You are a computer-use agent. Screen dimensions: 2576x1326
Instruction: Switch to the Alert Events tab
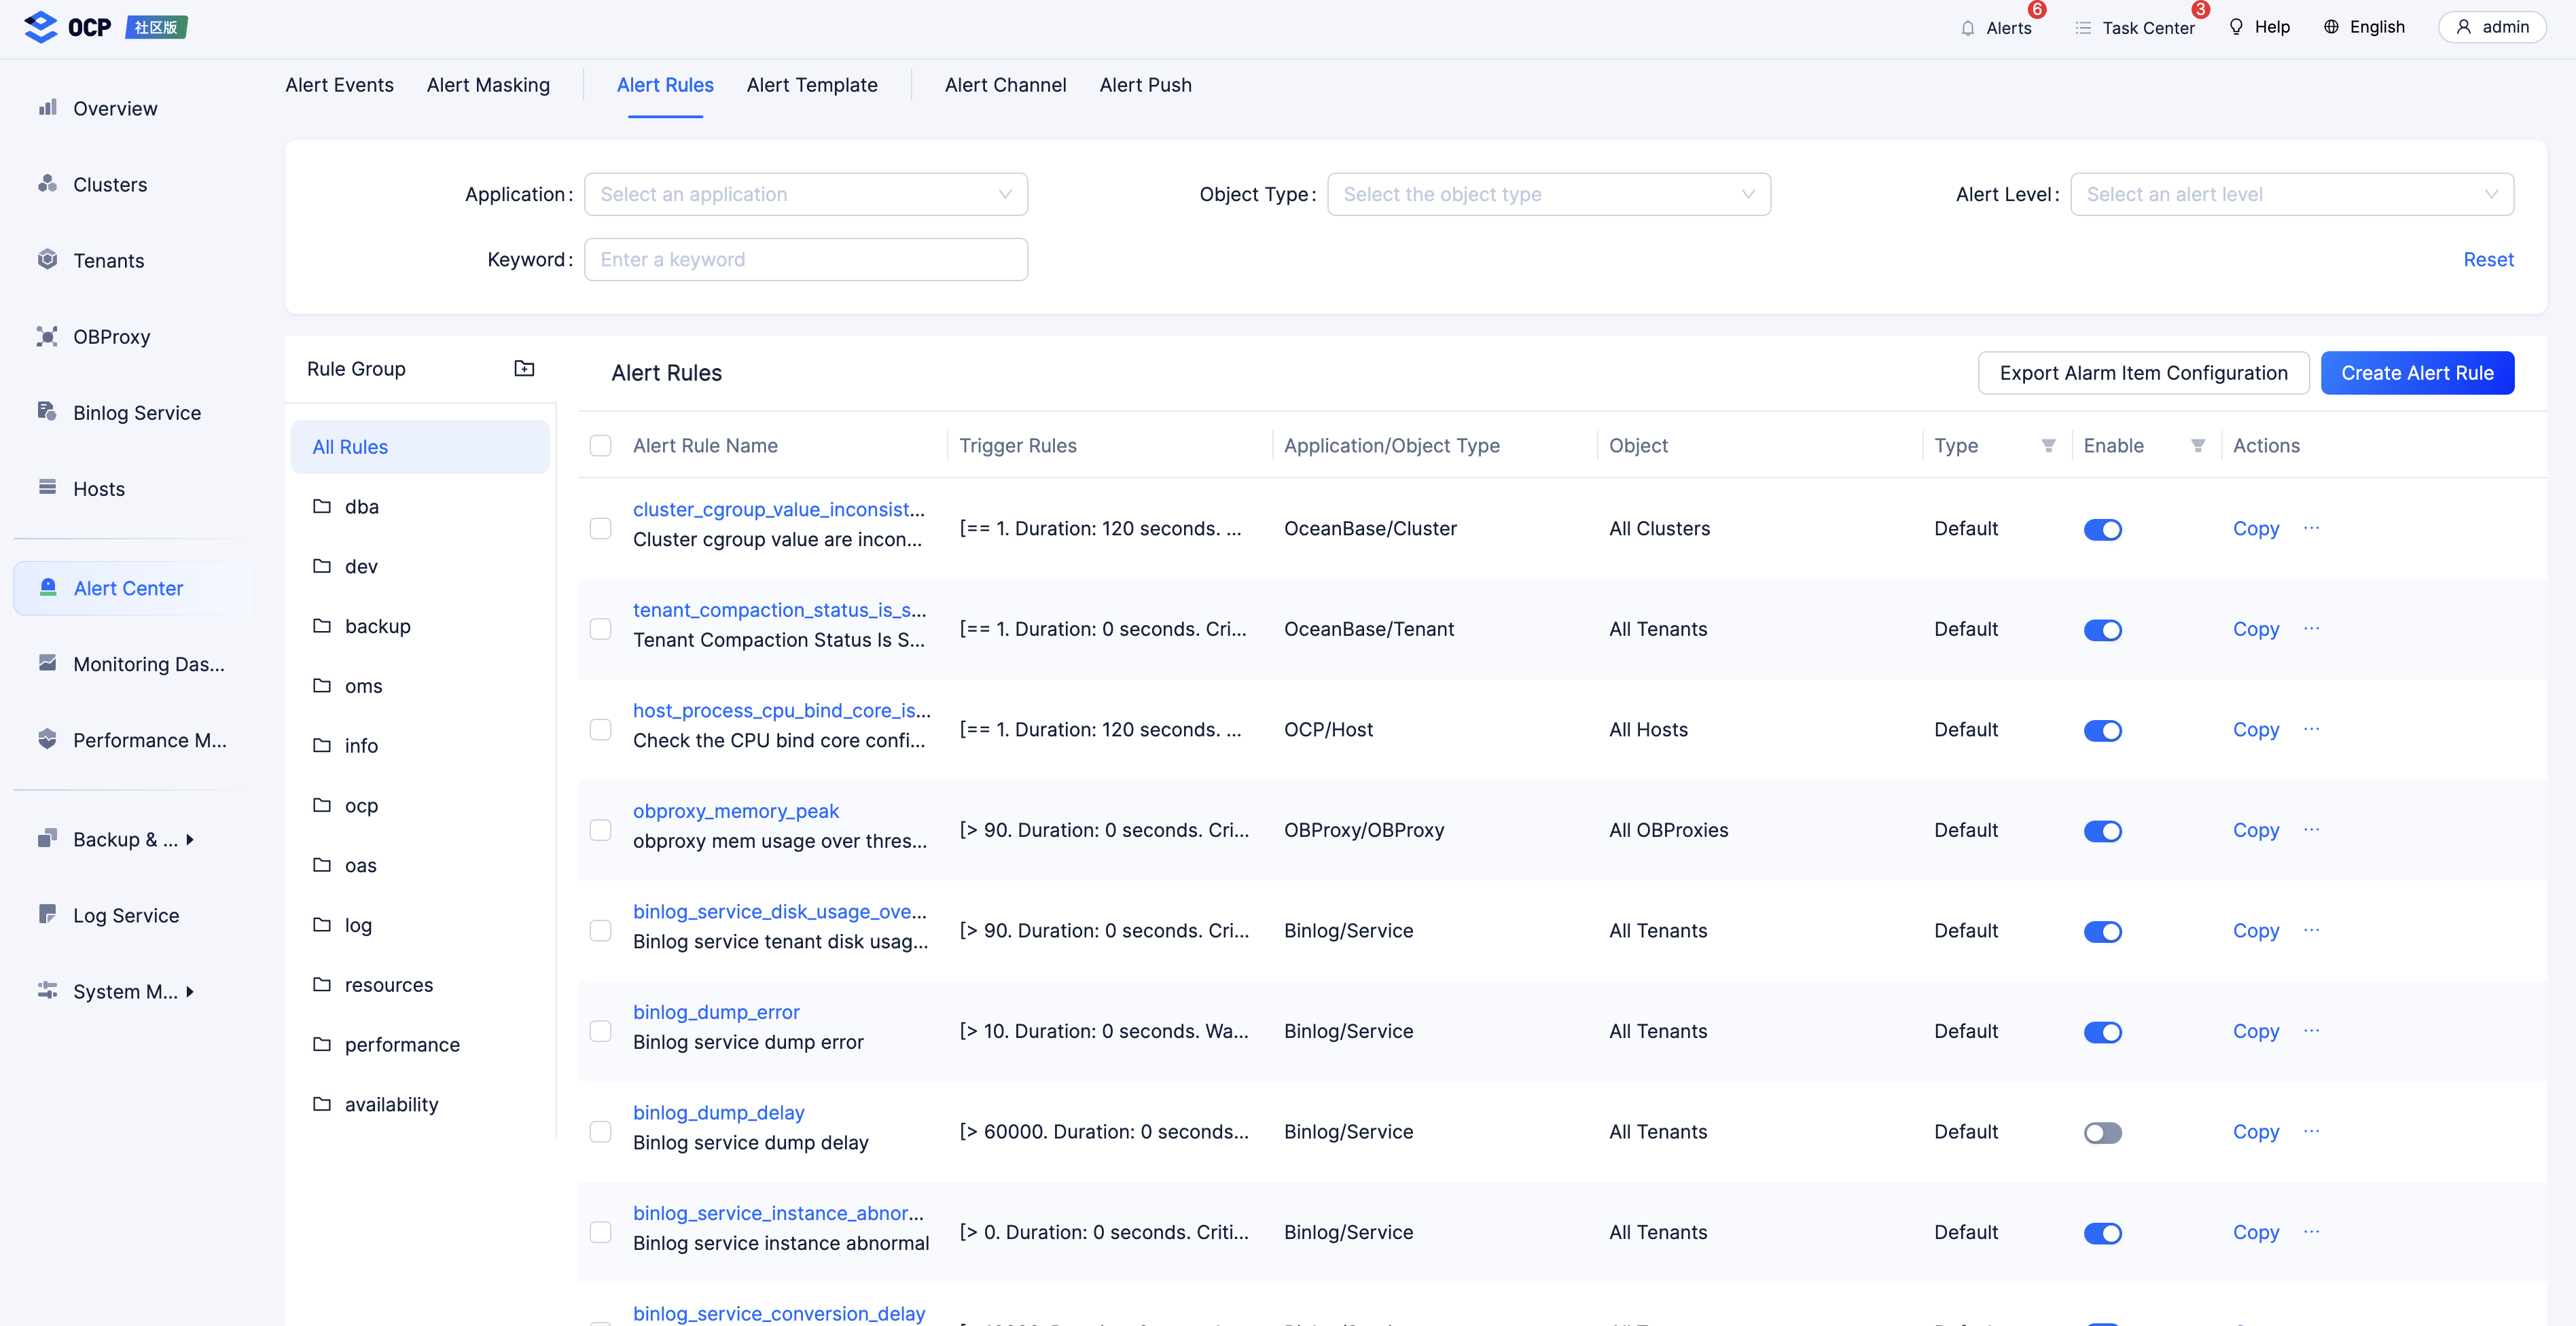point(339,85)
